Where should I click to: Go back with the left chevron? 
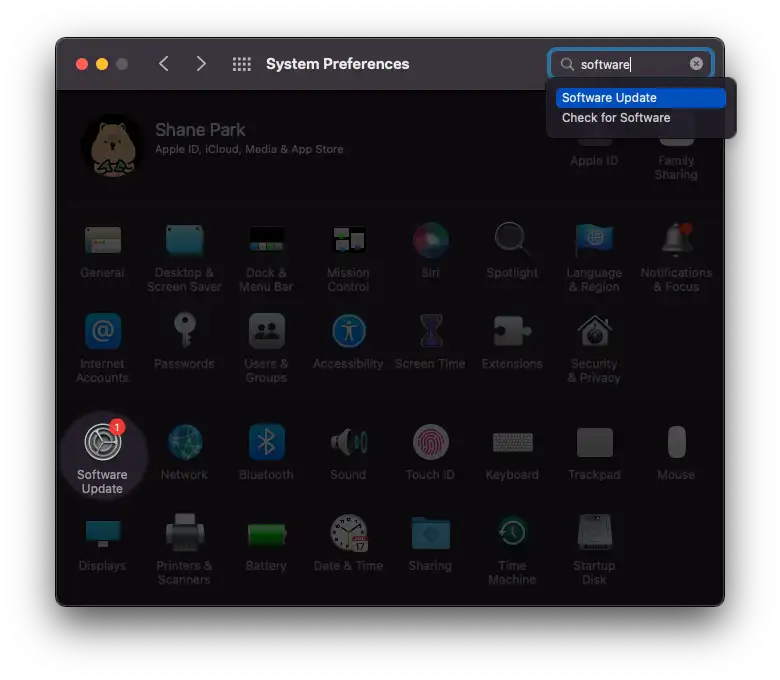pyautogui.click(x=164, y=64)
